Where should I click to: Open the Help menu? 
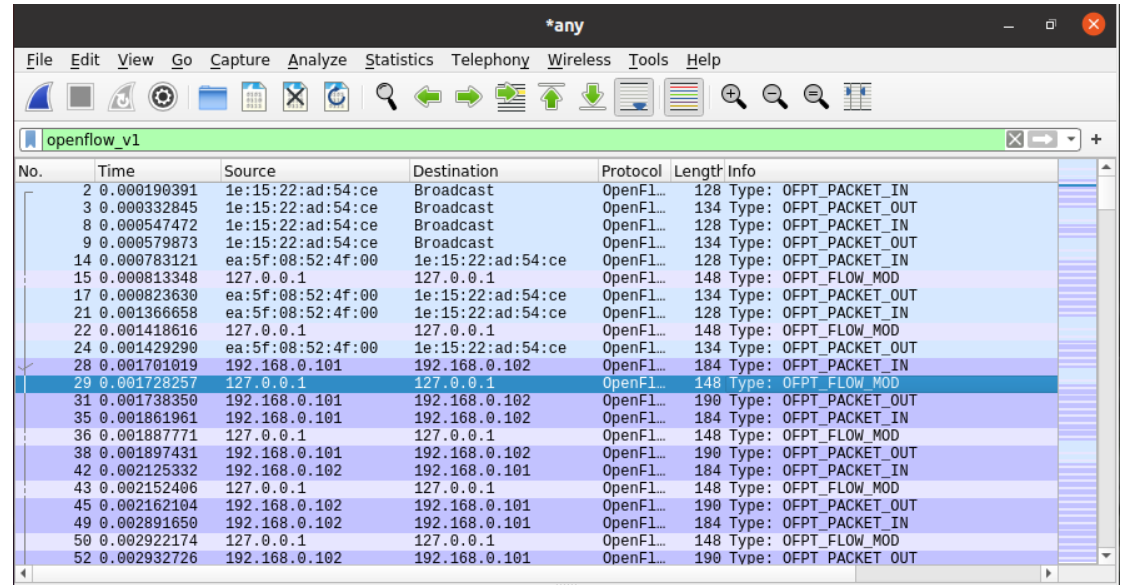[703, 60]
